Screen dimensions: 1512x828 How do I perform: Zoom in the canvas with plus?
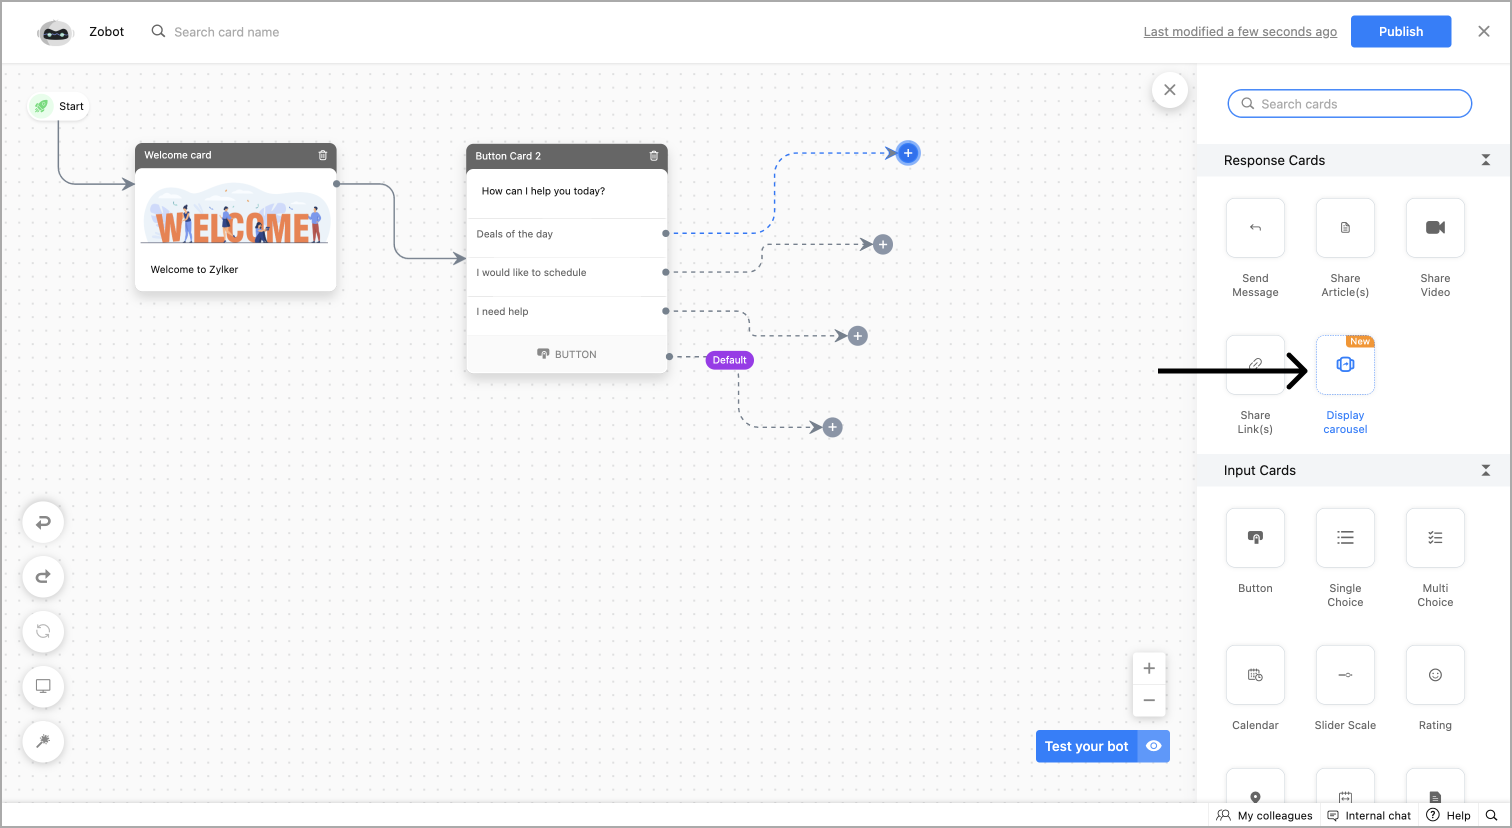[x=1149, y=668]
